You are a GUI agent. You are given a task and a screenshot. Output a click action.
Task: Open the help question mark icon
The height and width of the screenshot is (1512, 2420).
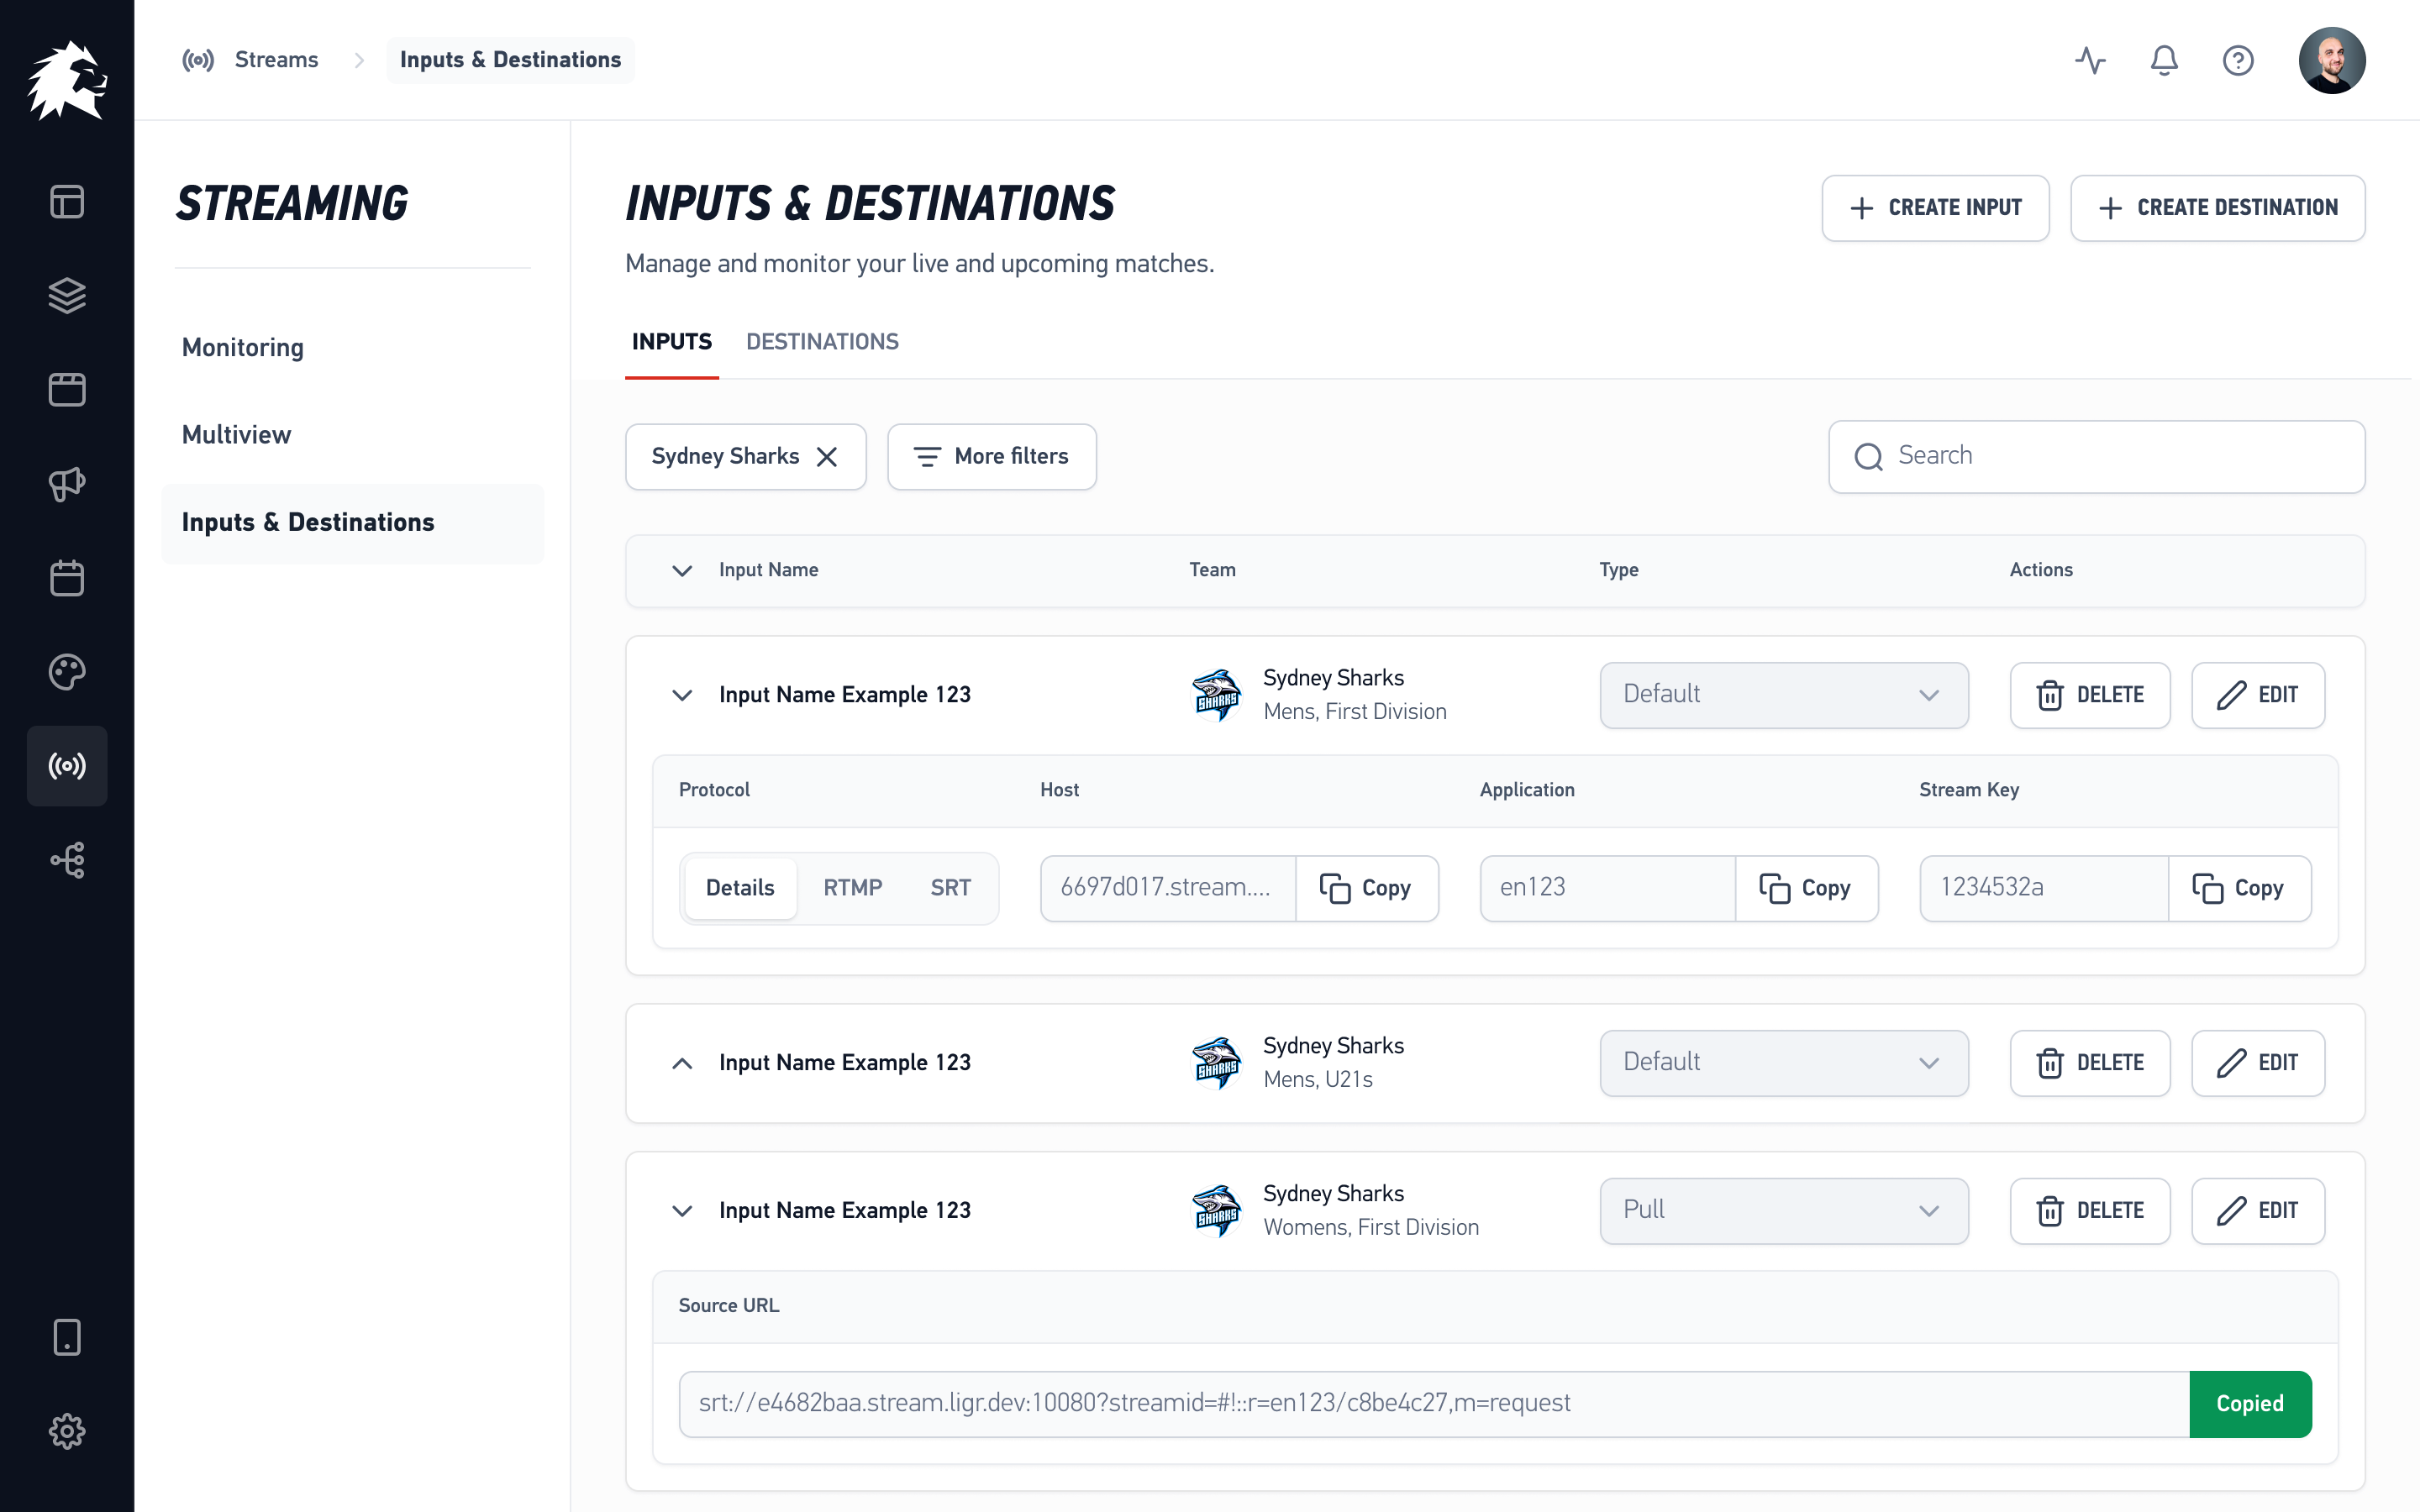pos(2238,60)
